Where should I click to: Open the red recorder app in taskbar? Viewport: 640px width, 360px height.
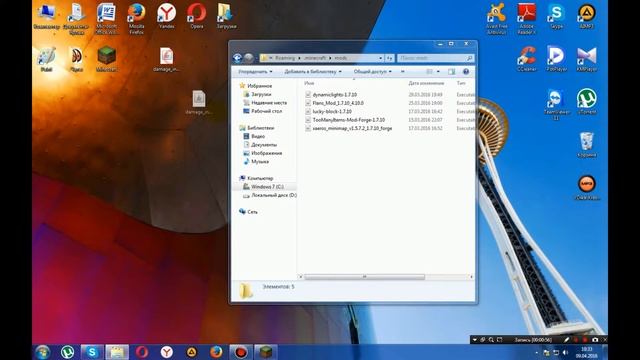pyautogui.click(x=241, y=352)
